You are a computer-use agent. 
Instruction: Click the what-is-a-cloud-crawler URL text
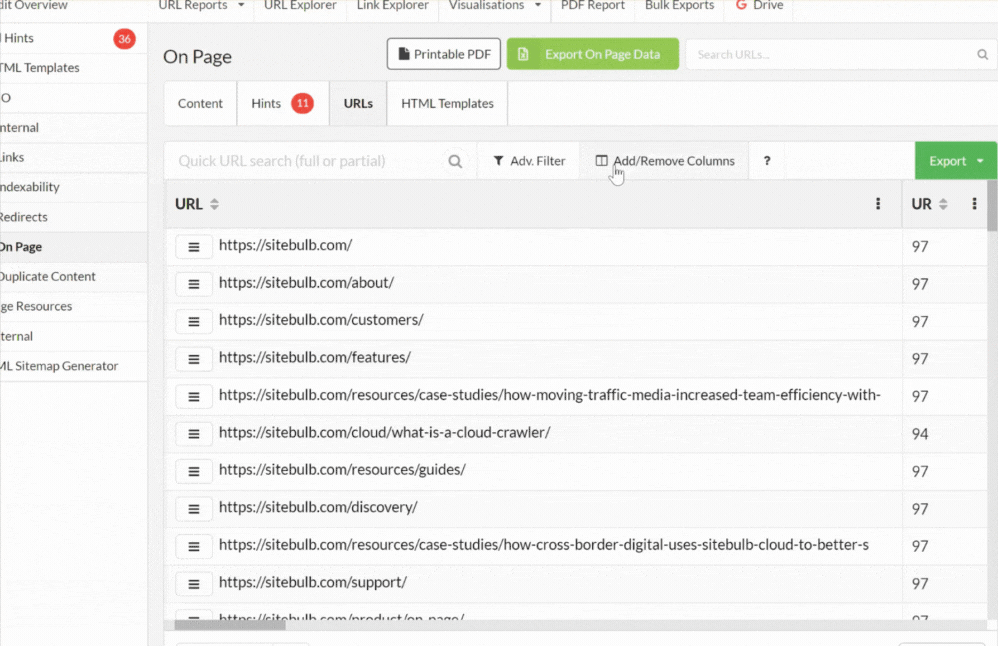tap(384, 433)
